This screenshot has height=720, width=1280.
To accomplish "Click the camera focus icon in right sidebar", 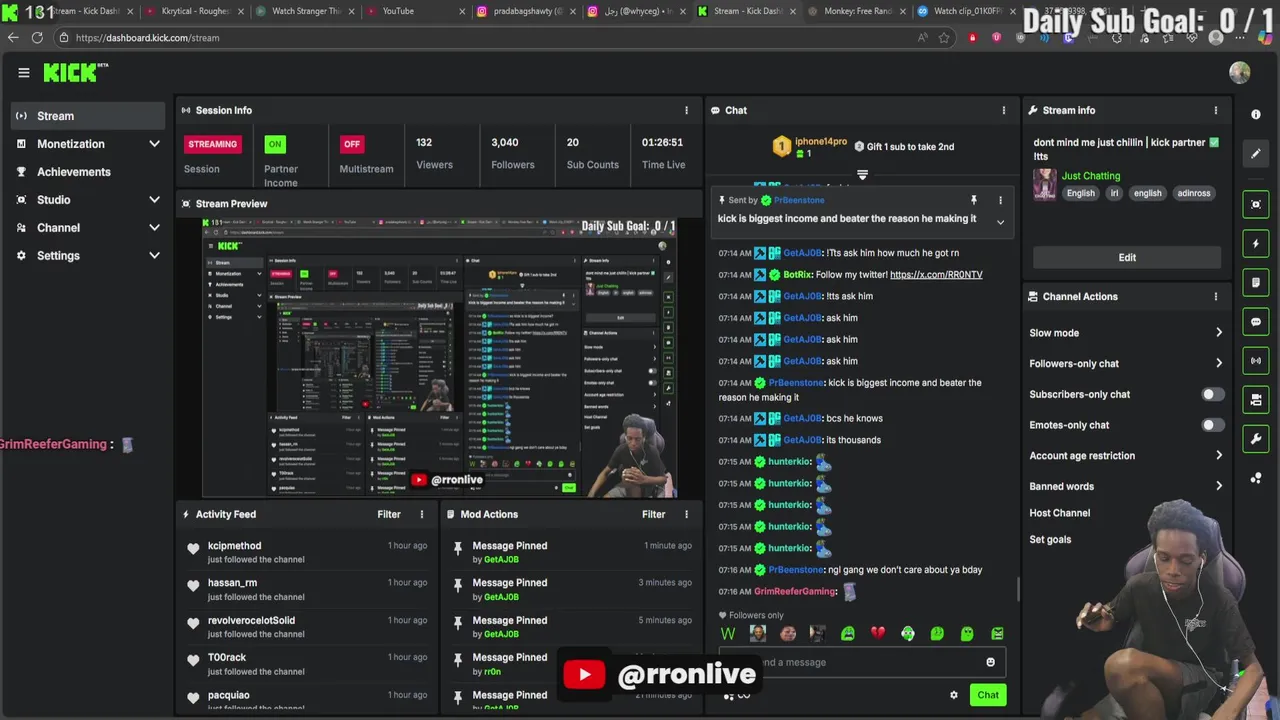I will [1256, 204].
